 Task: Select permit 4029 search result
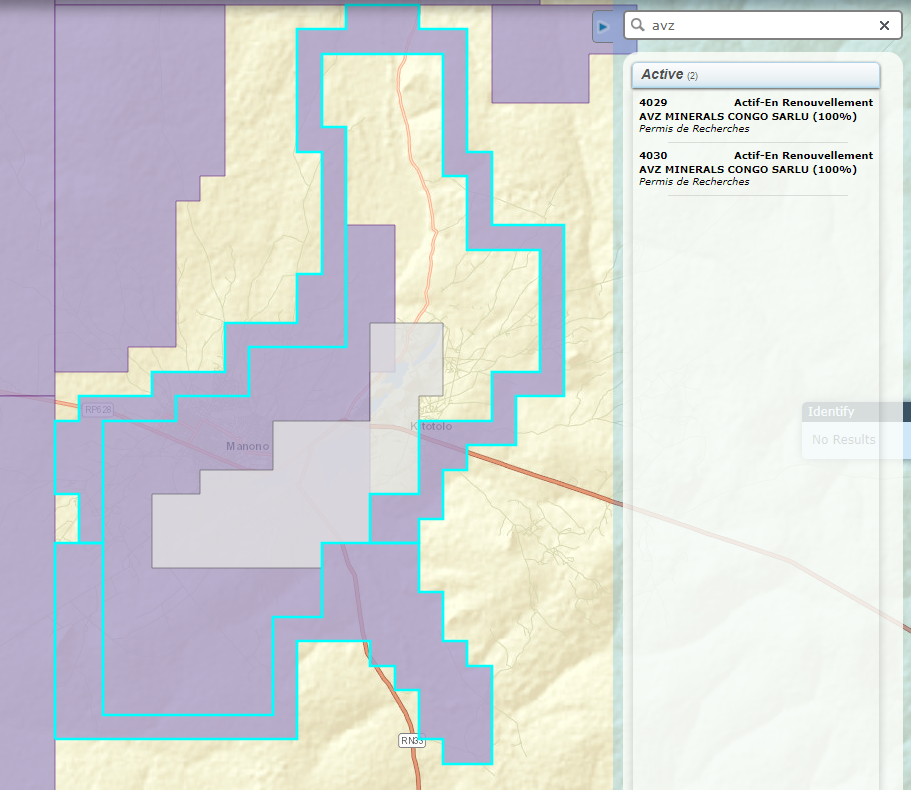coord(755,116)
